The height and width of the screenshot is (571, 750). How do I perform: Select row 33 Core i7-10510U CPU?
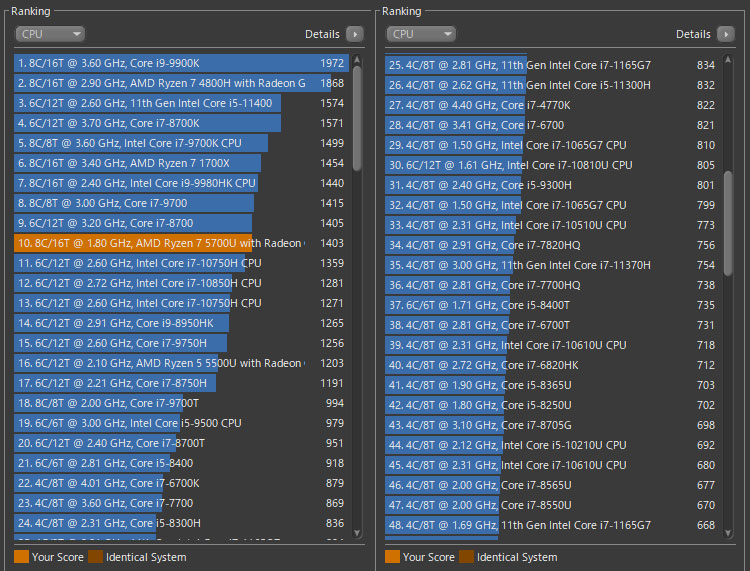click(552, 225)
